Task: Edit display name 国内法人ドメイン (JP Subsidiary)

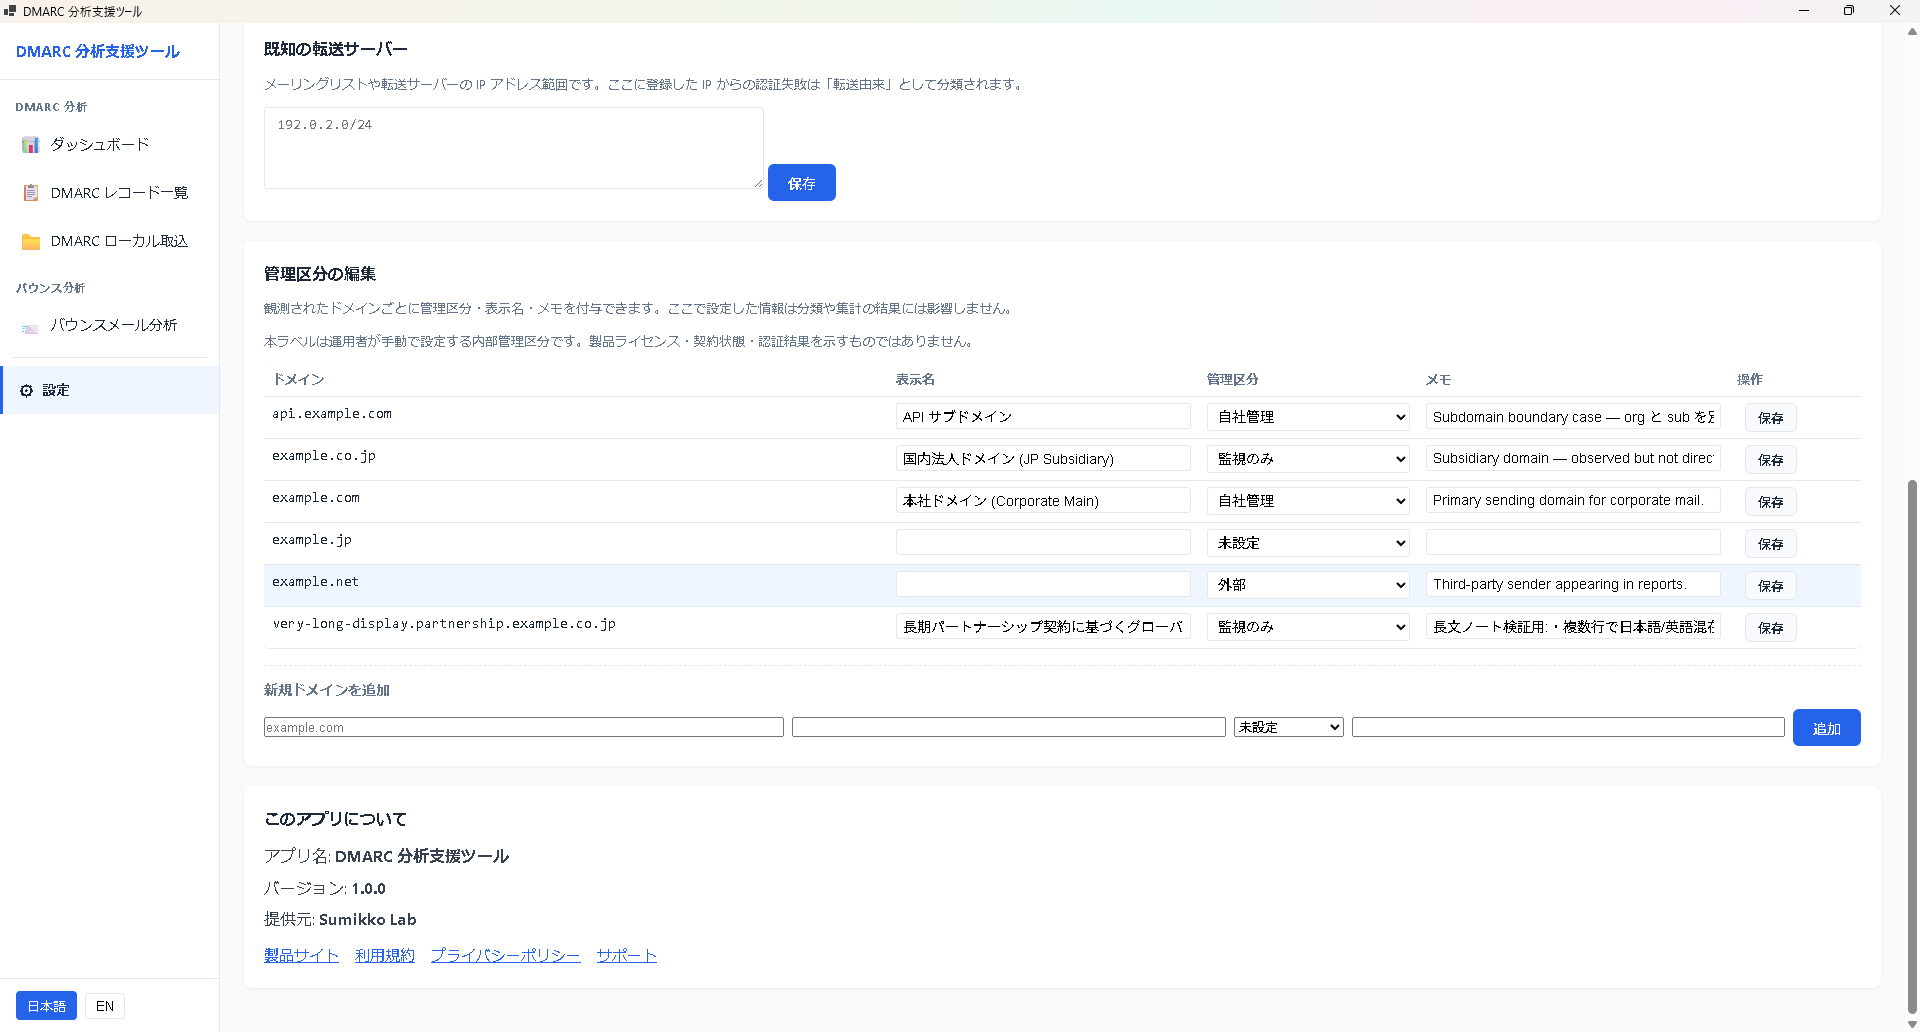Action: (x=1043, y=459)
